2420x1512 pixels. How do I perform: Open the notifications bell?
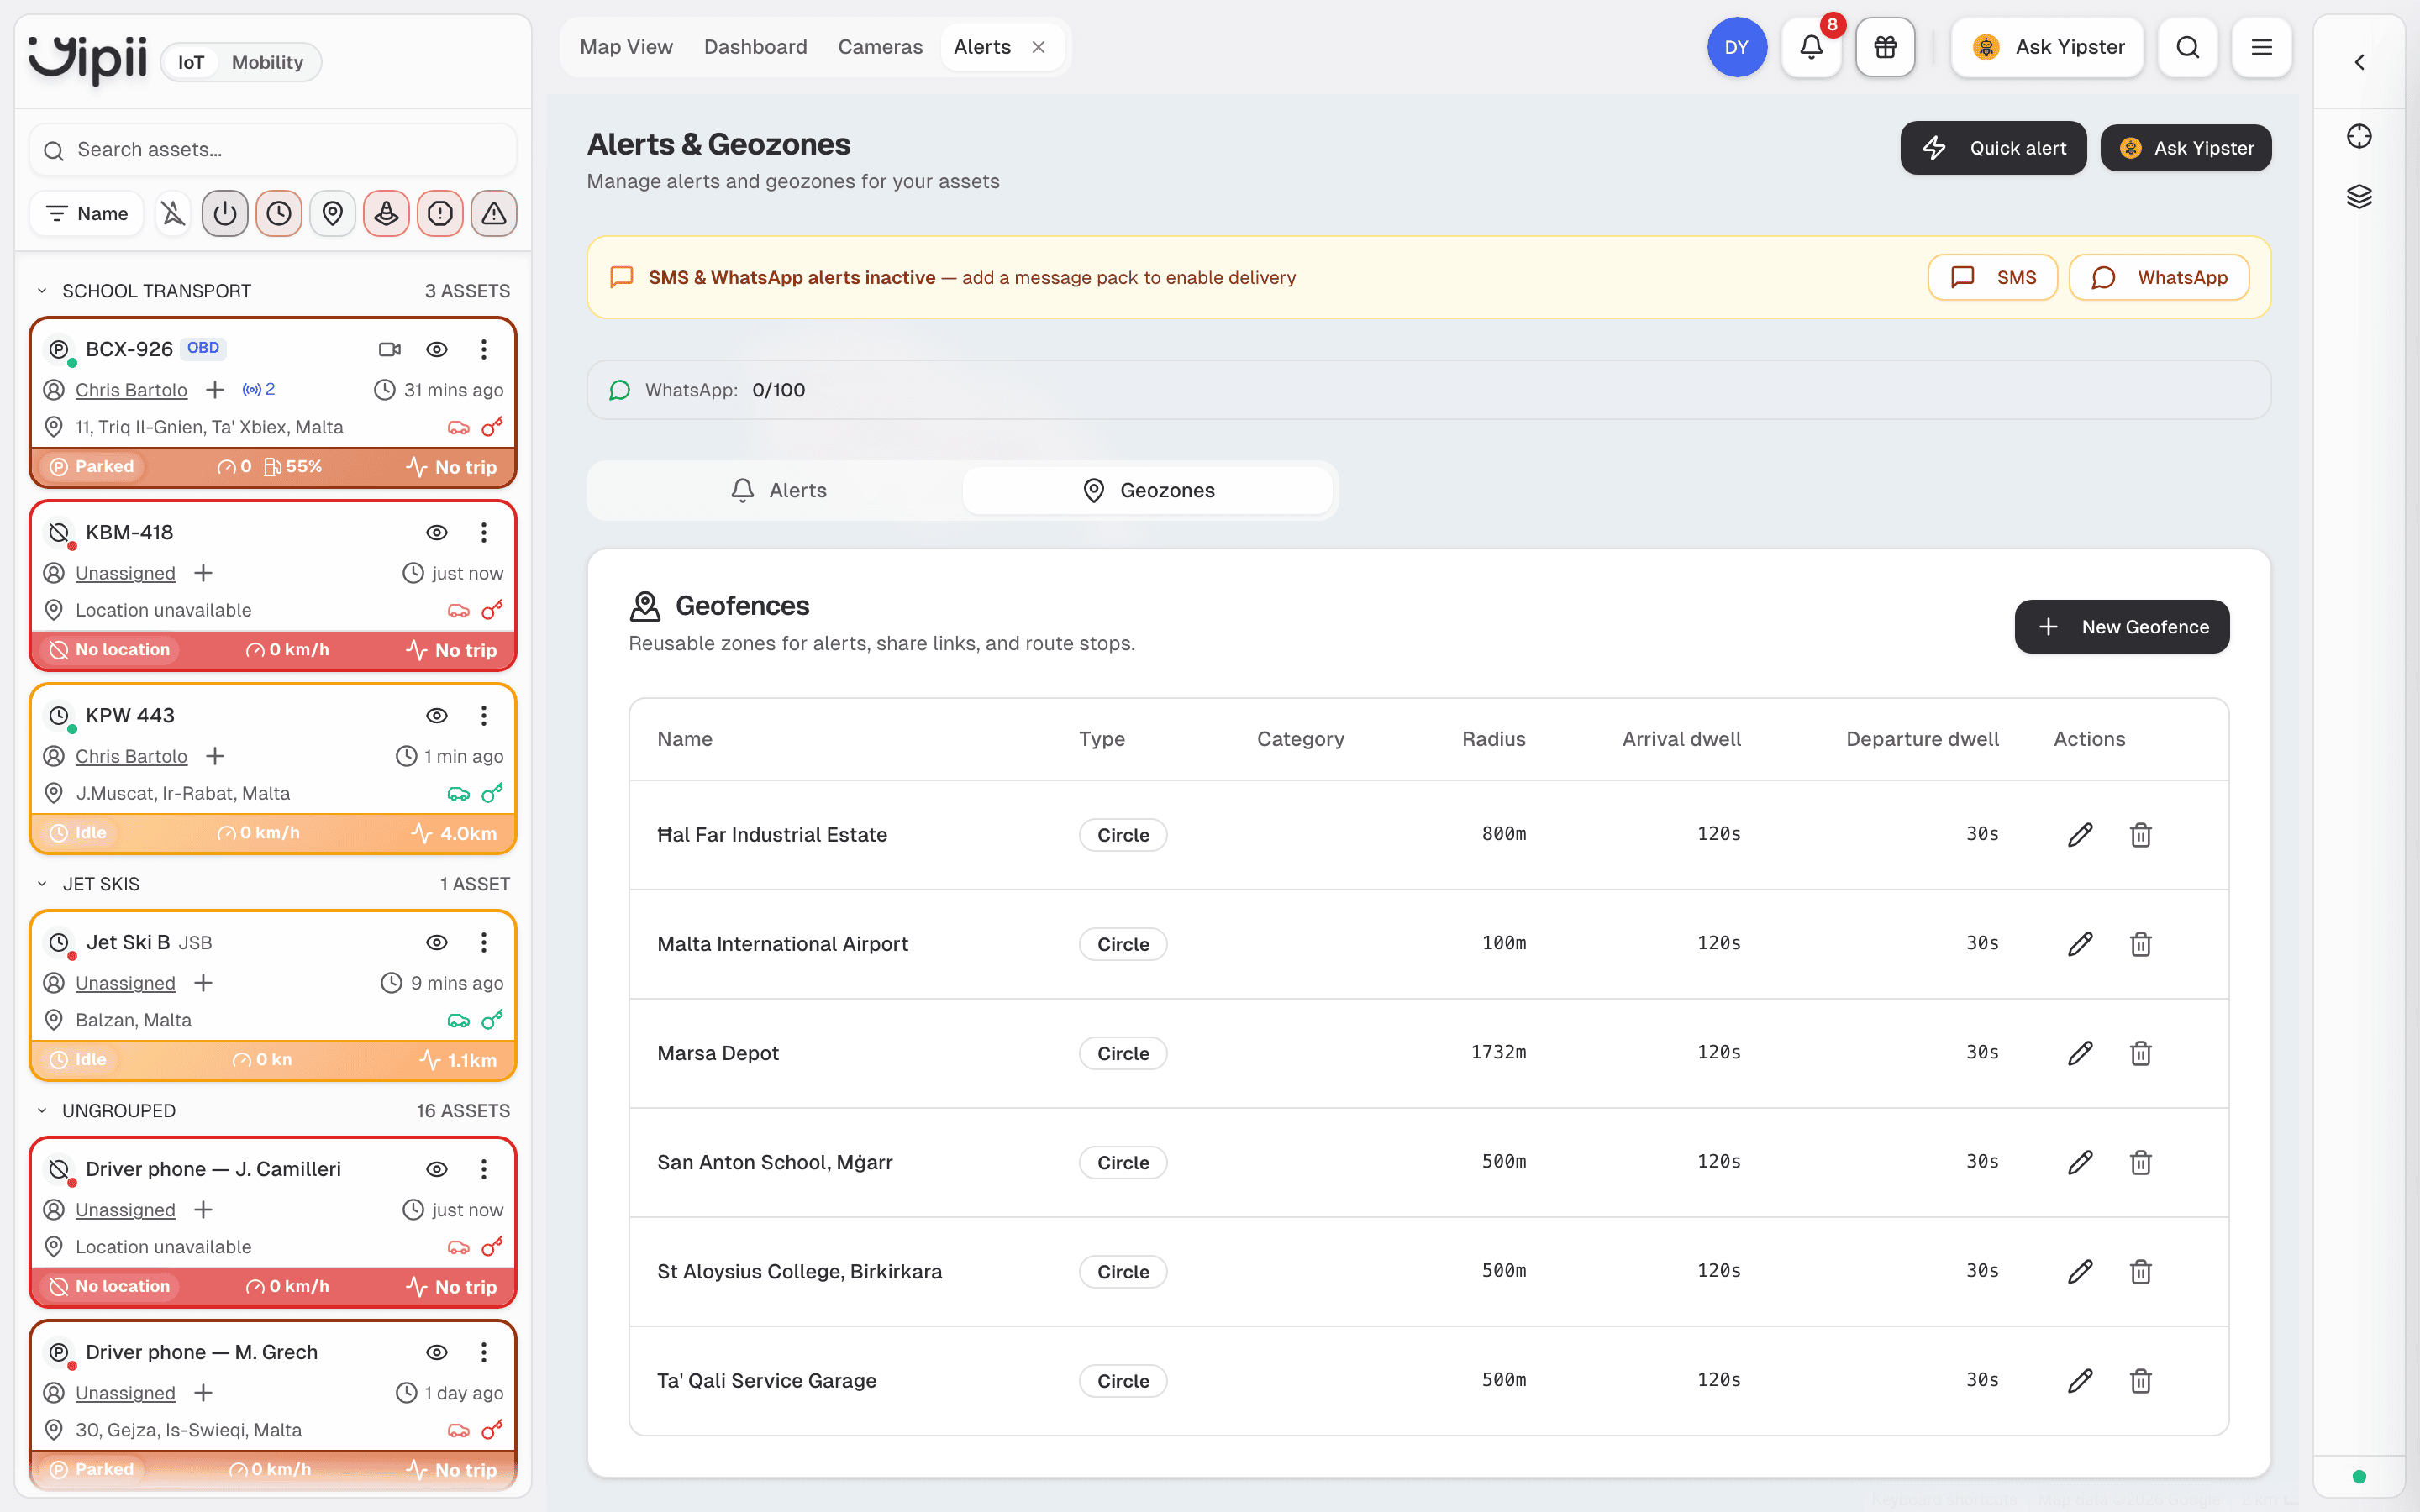[x=1811, y=47]
